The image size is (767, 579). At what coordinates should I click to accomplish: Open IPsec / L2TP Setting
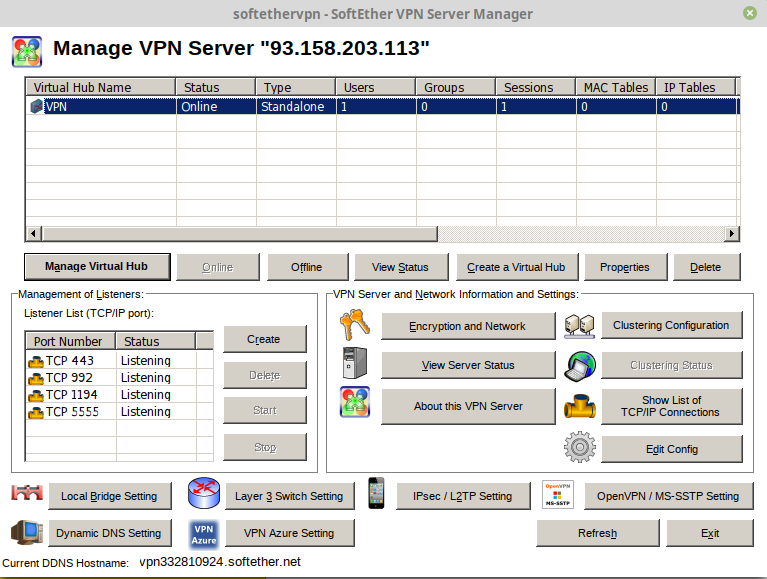click(x=463, y=496)
